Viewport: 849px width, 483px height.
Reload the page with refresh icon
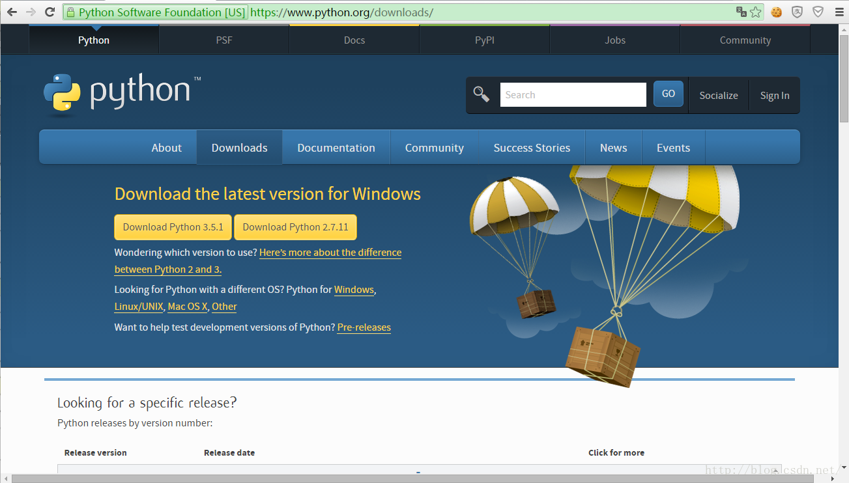point(50,12)
